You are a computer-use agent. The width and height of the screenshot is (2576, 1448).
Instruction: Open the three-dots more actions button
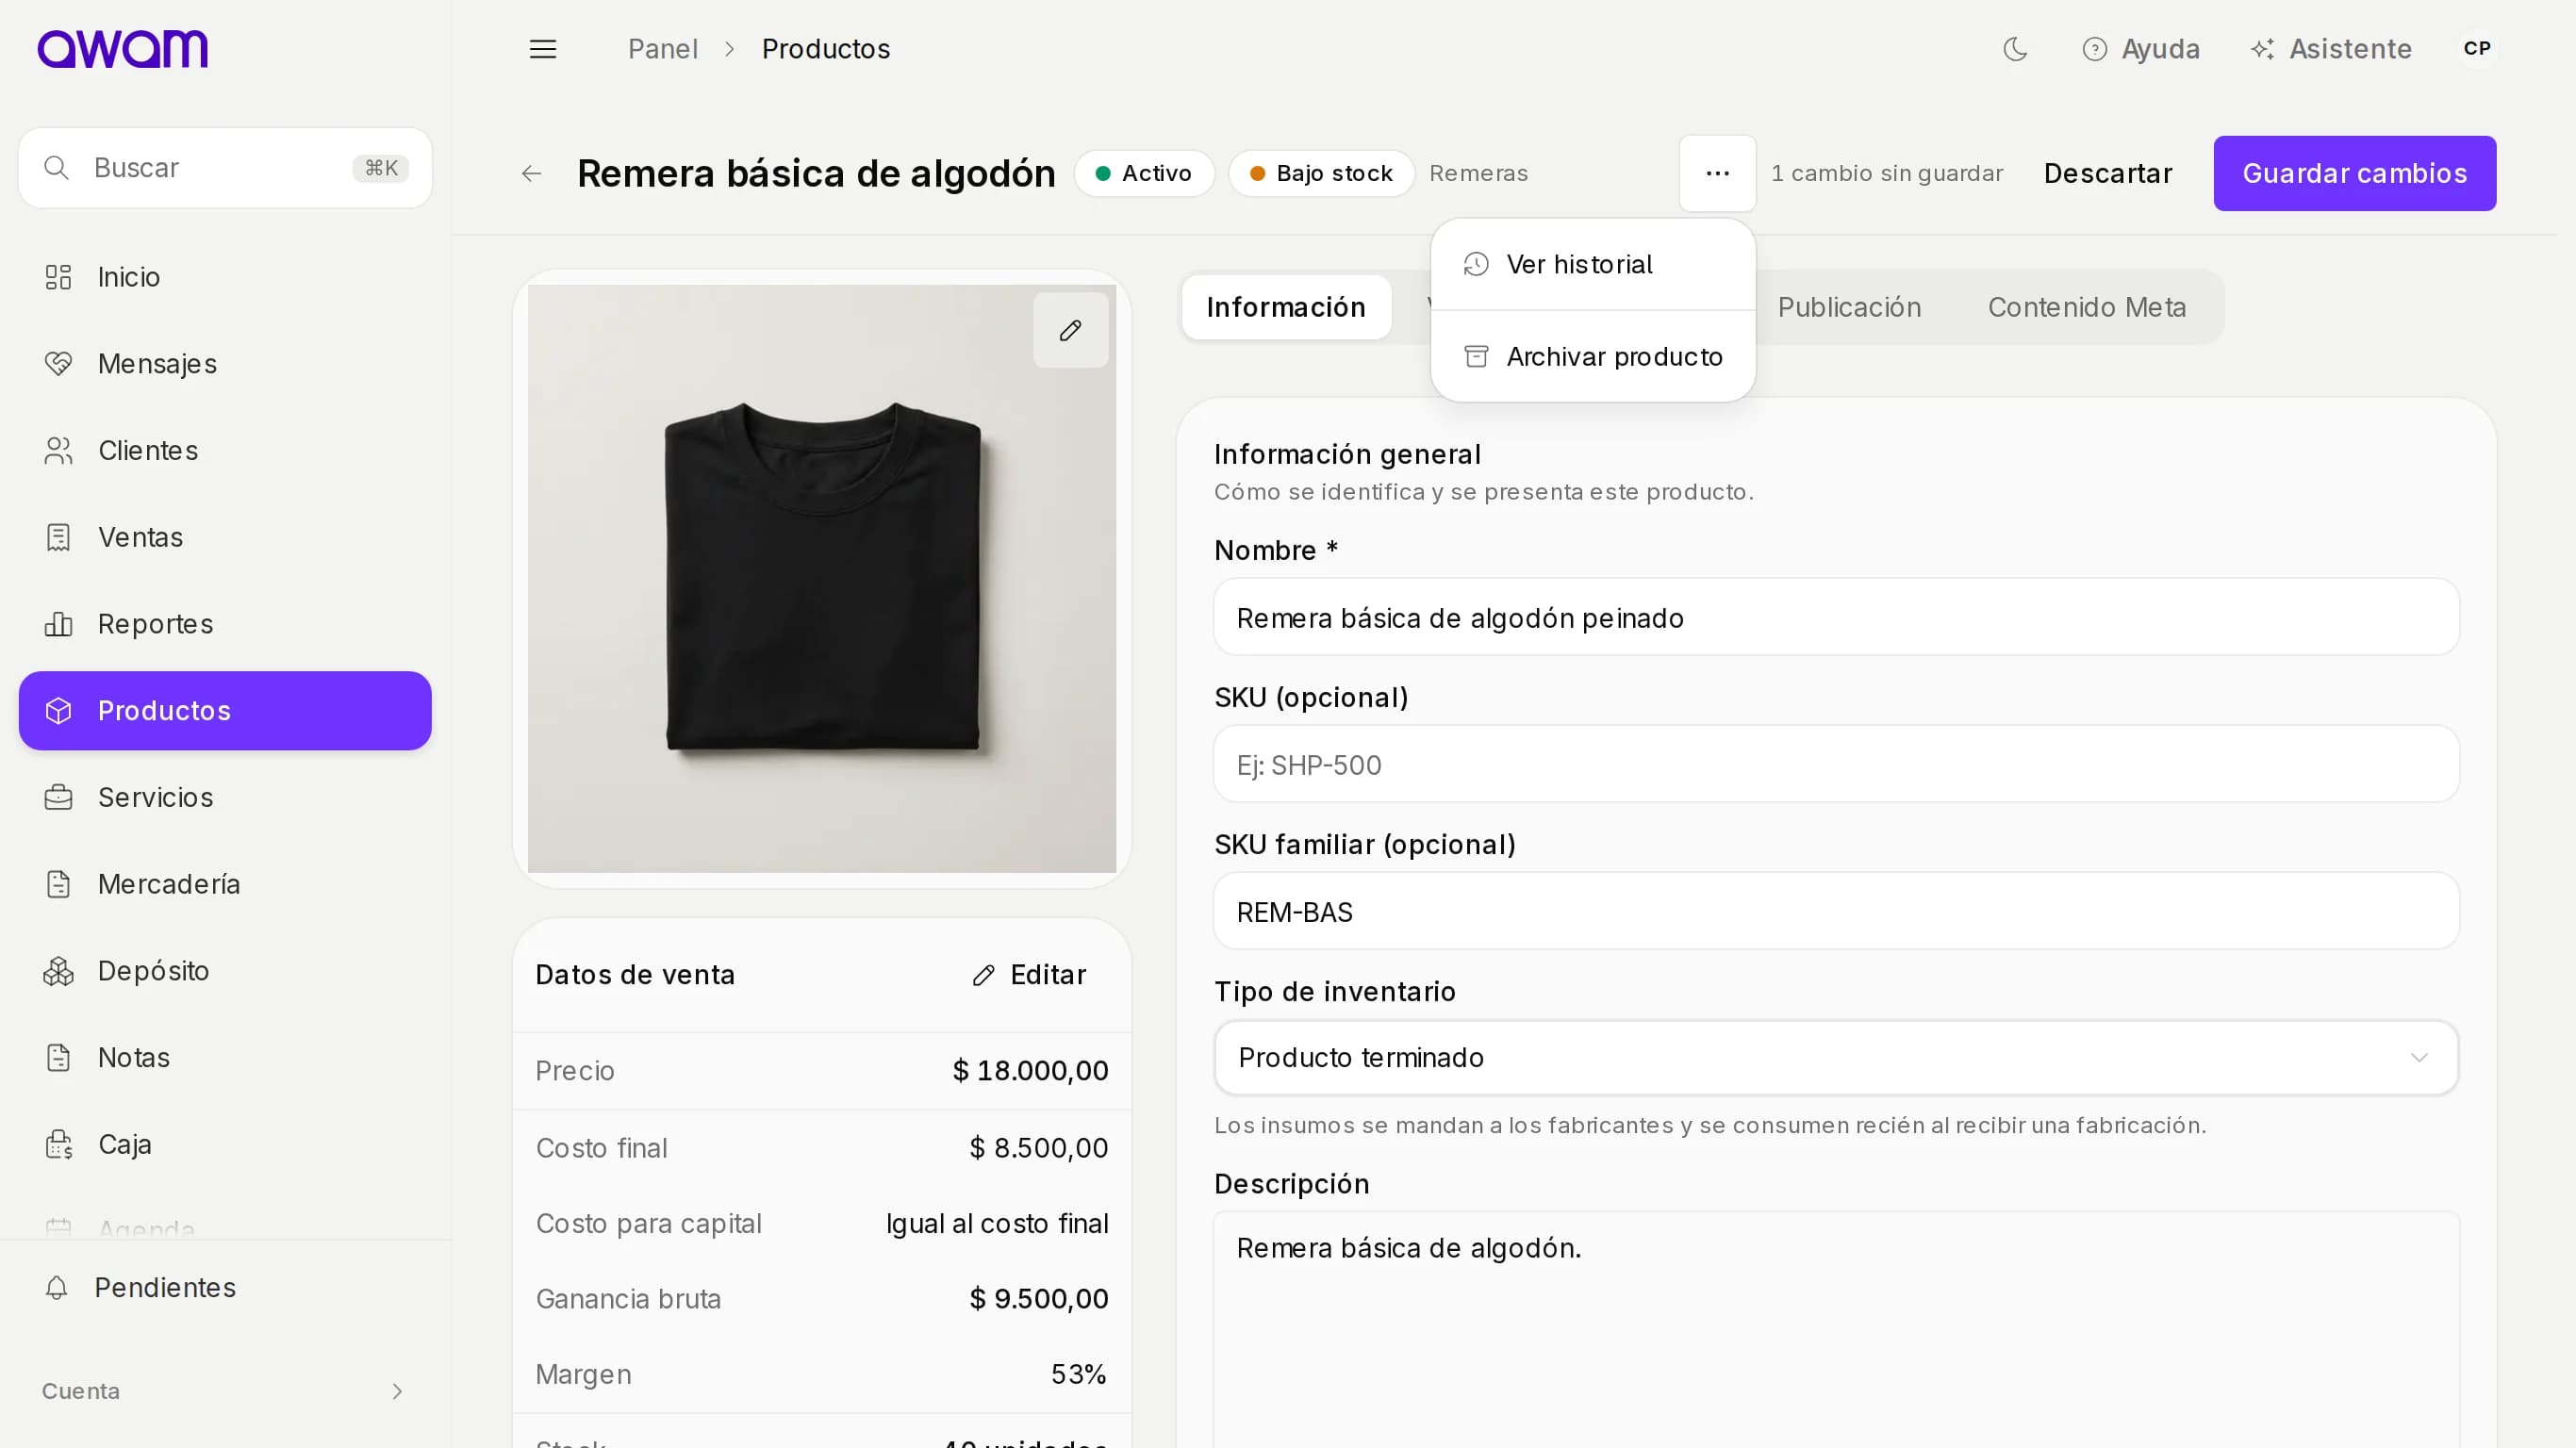[1717, 174]
